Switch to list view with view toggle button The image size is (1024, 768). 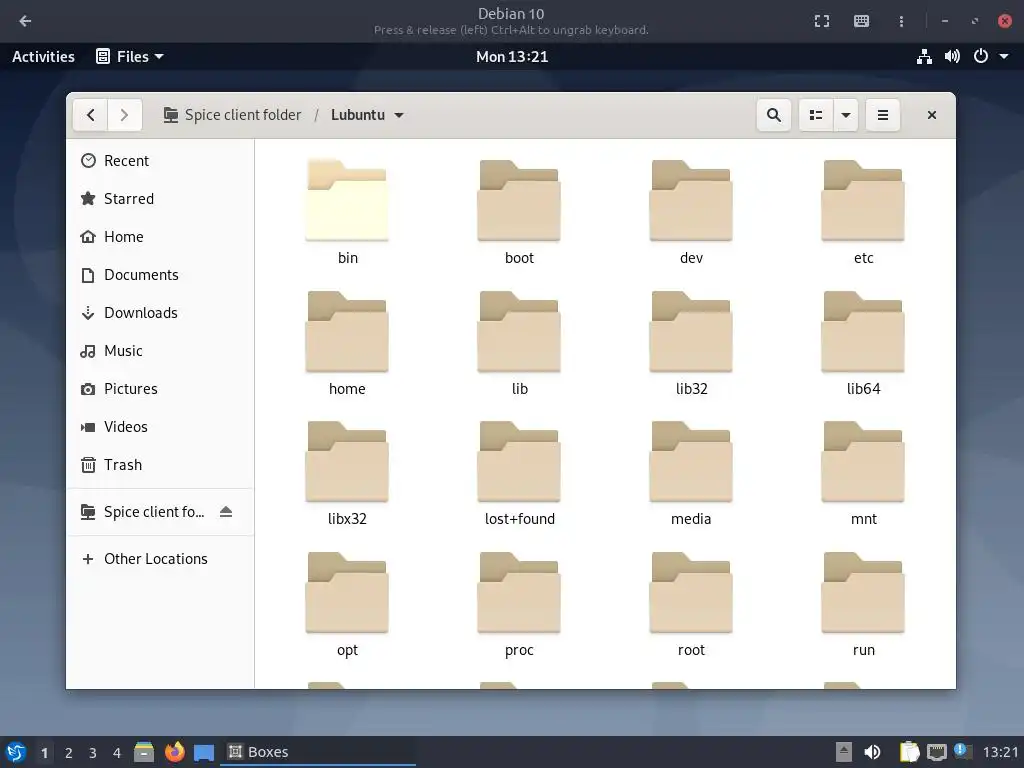pos(816,115)
